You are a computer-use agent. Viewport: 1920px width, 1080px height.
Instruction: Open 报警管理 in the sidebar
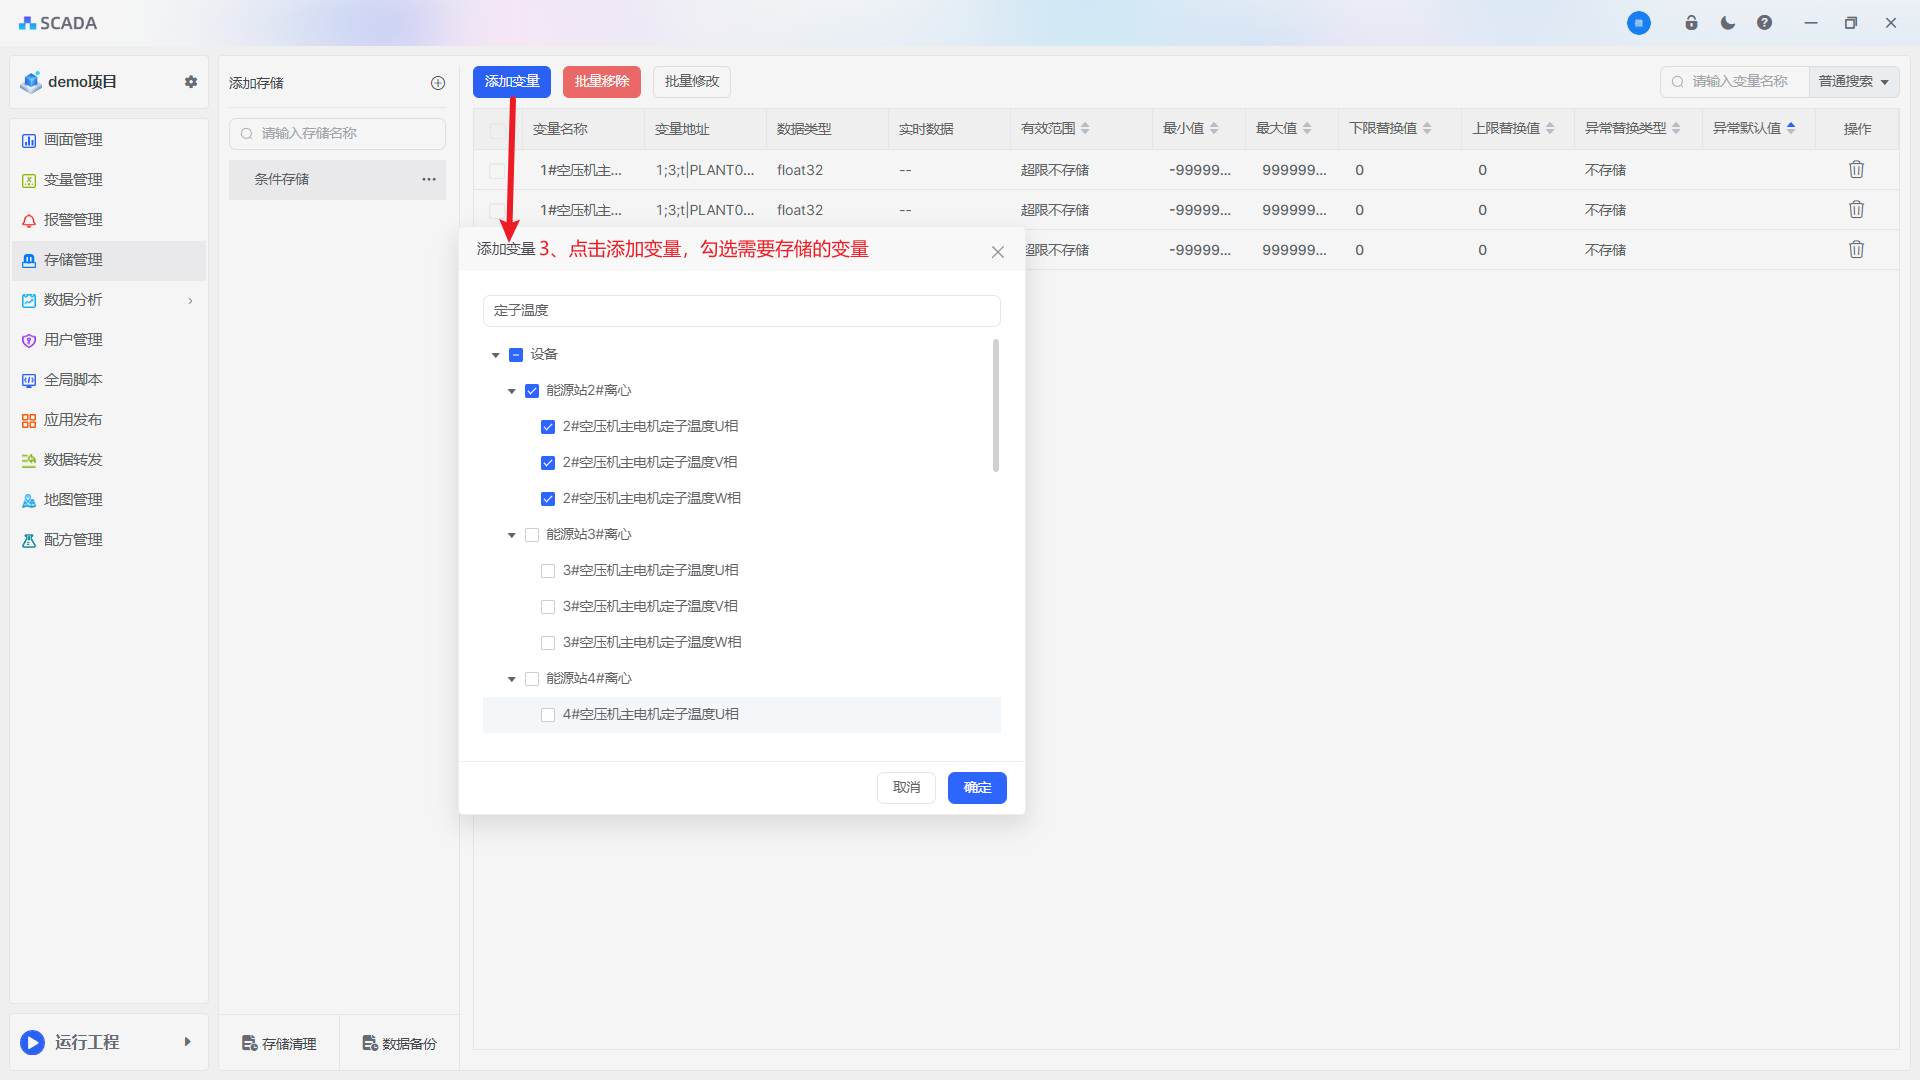[x=73, y=220]
